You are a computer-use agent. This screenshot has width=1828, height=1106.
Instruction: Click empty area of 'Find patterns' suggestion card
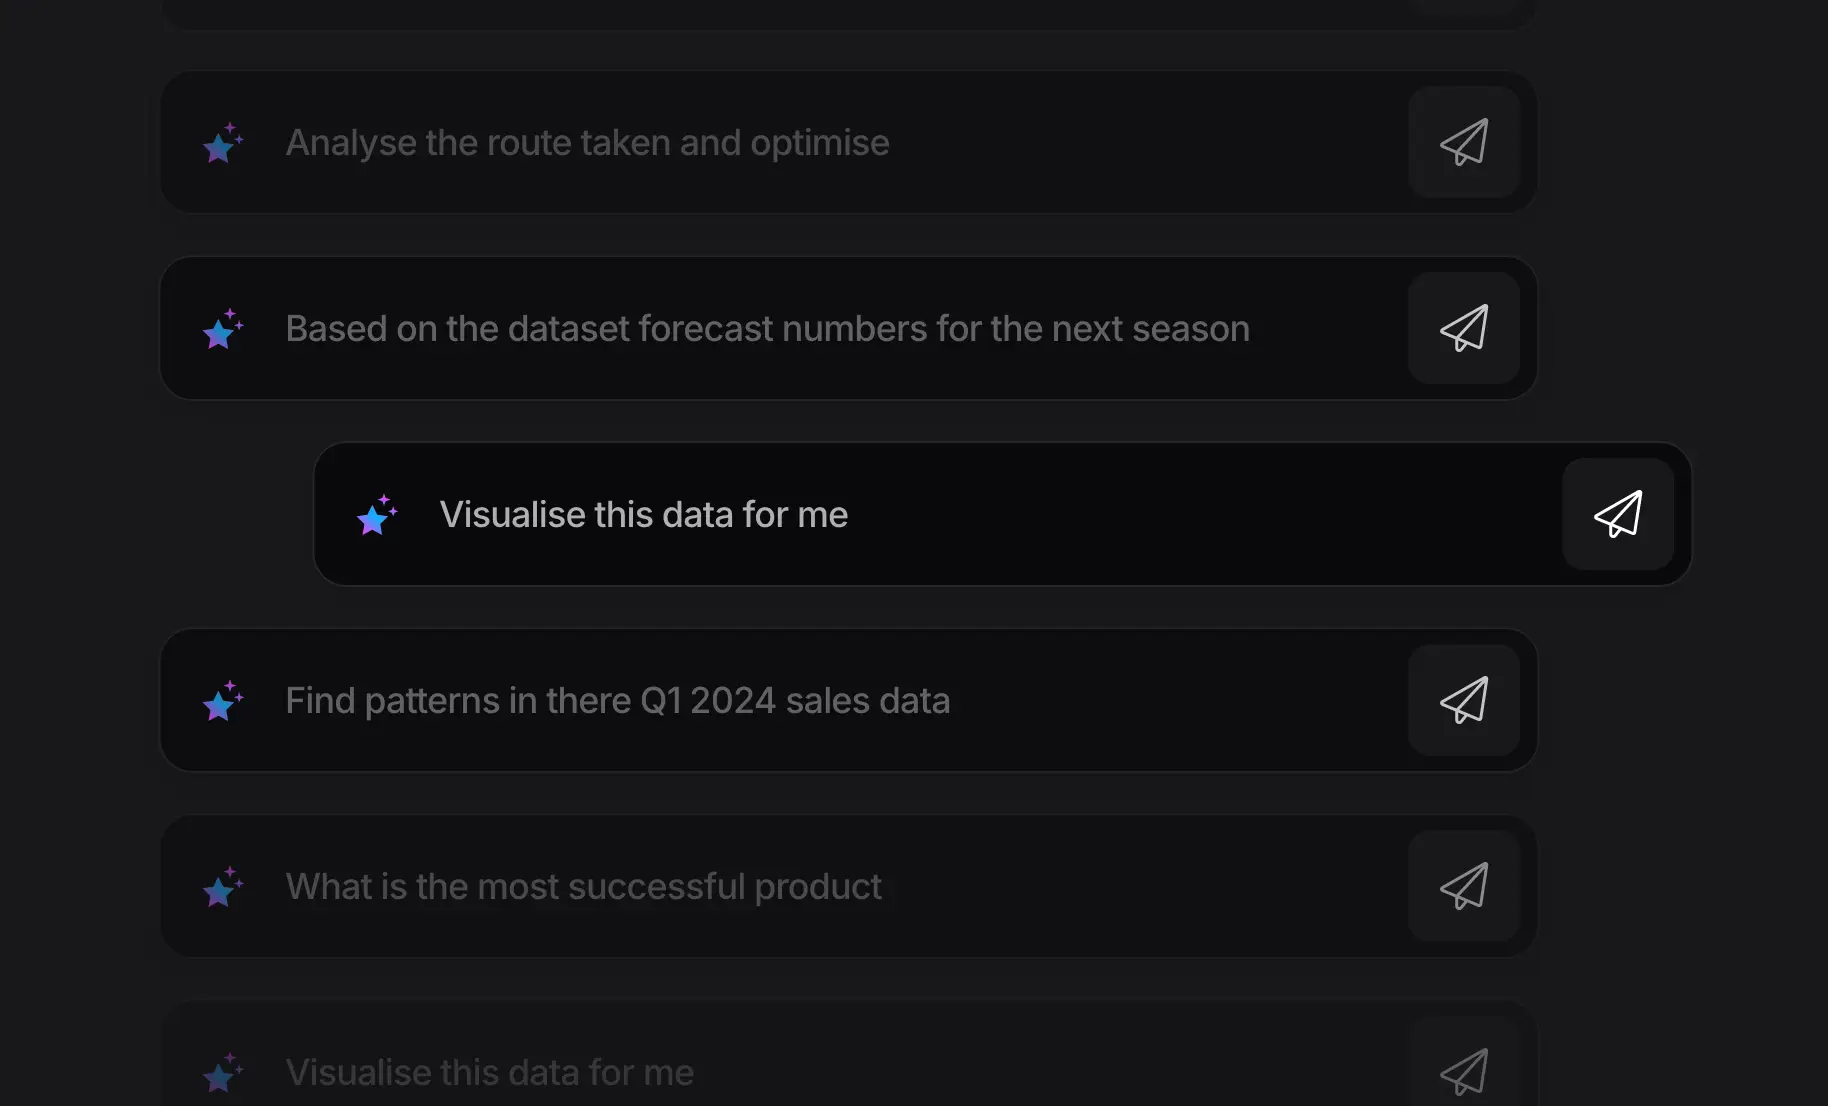click(1180, 700)
